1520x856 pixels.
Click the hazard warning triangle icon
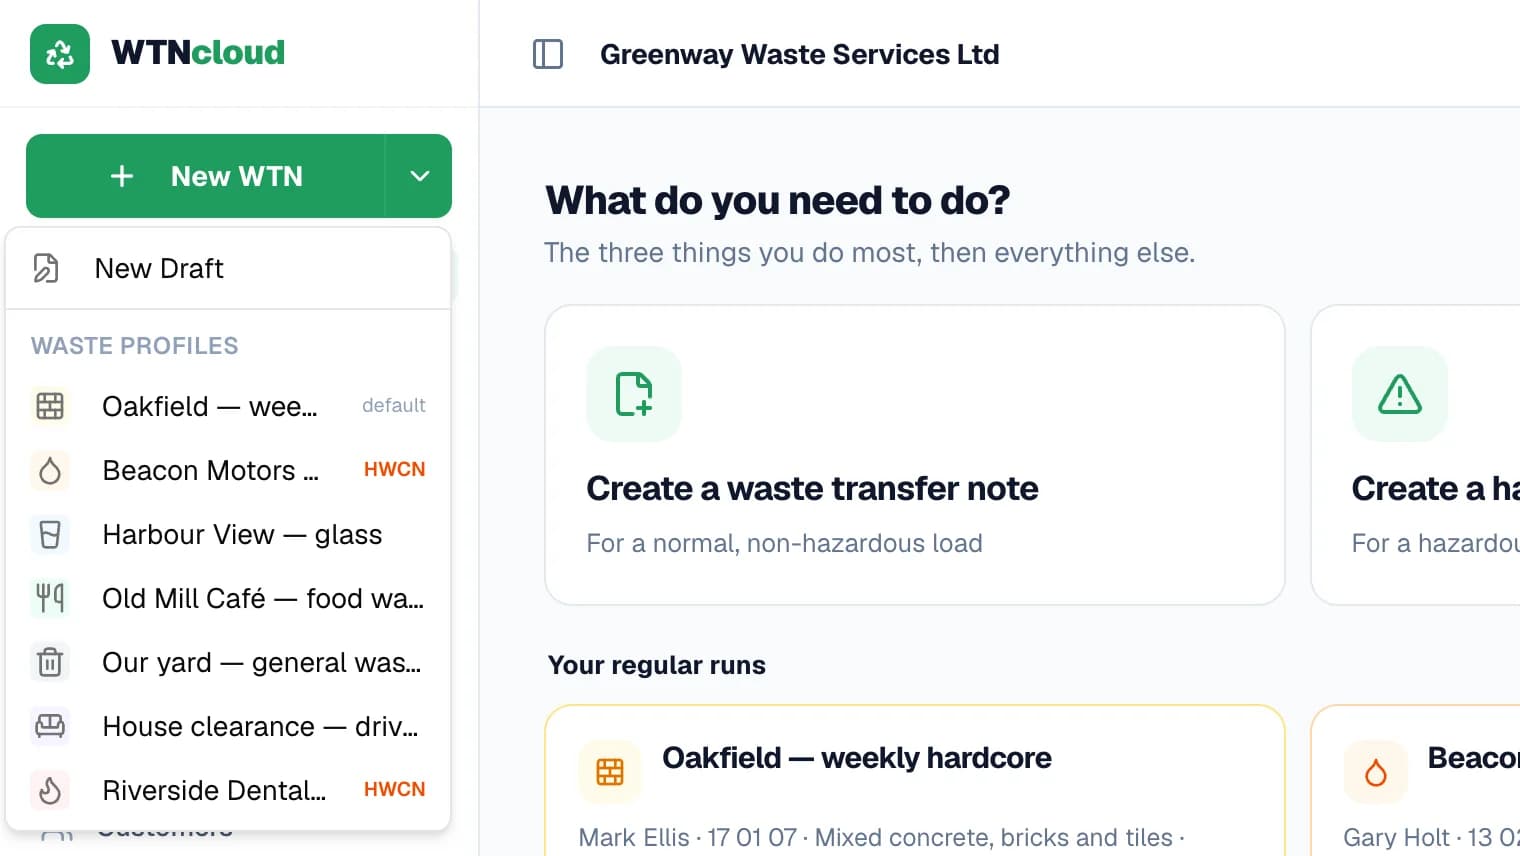(x=1400, y=394)
